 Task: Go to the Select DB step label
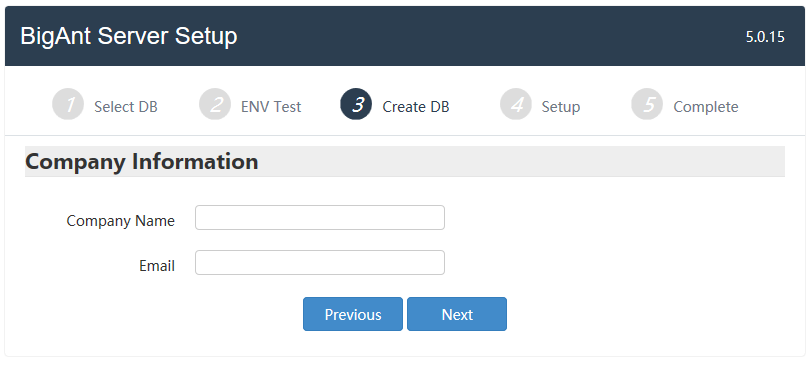pos(126,107)
